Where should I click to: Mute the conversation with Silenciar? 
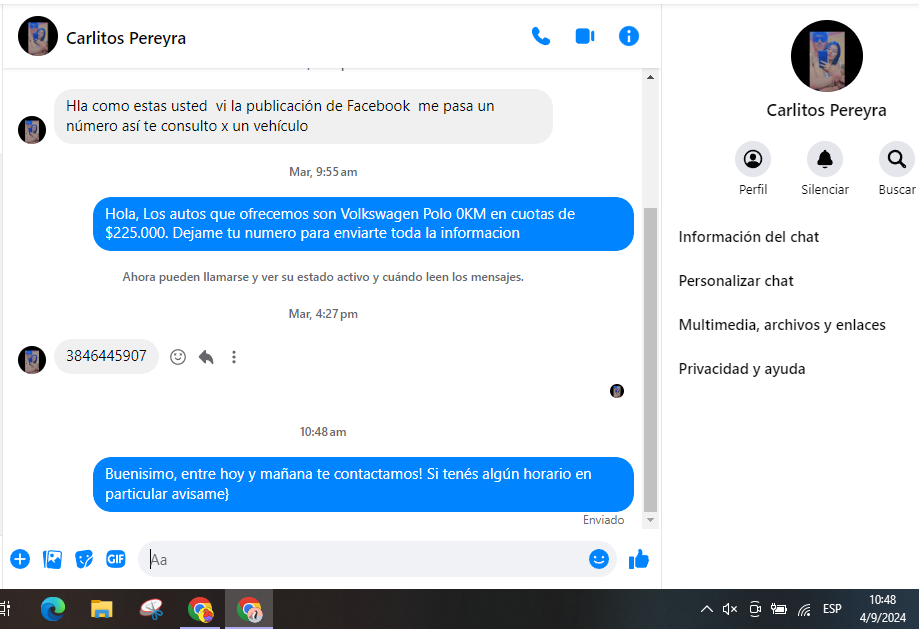pyautogui.click(x=825, y=159)
